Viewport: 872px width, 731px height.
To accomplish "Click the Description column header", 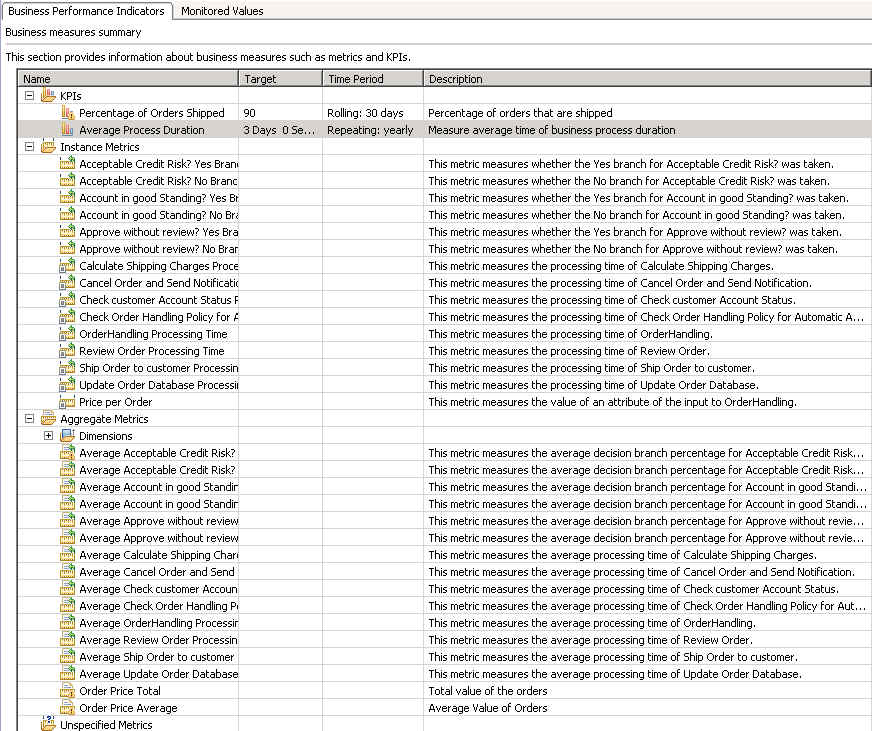I will point(645,79).
